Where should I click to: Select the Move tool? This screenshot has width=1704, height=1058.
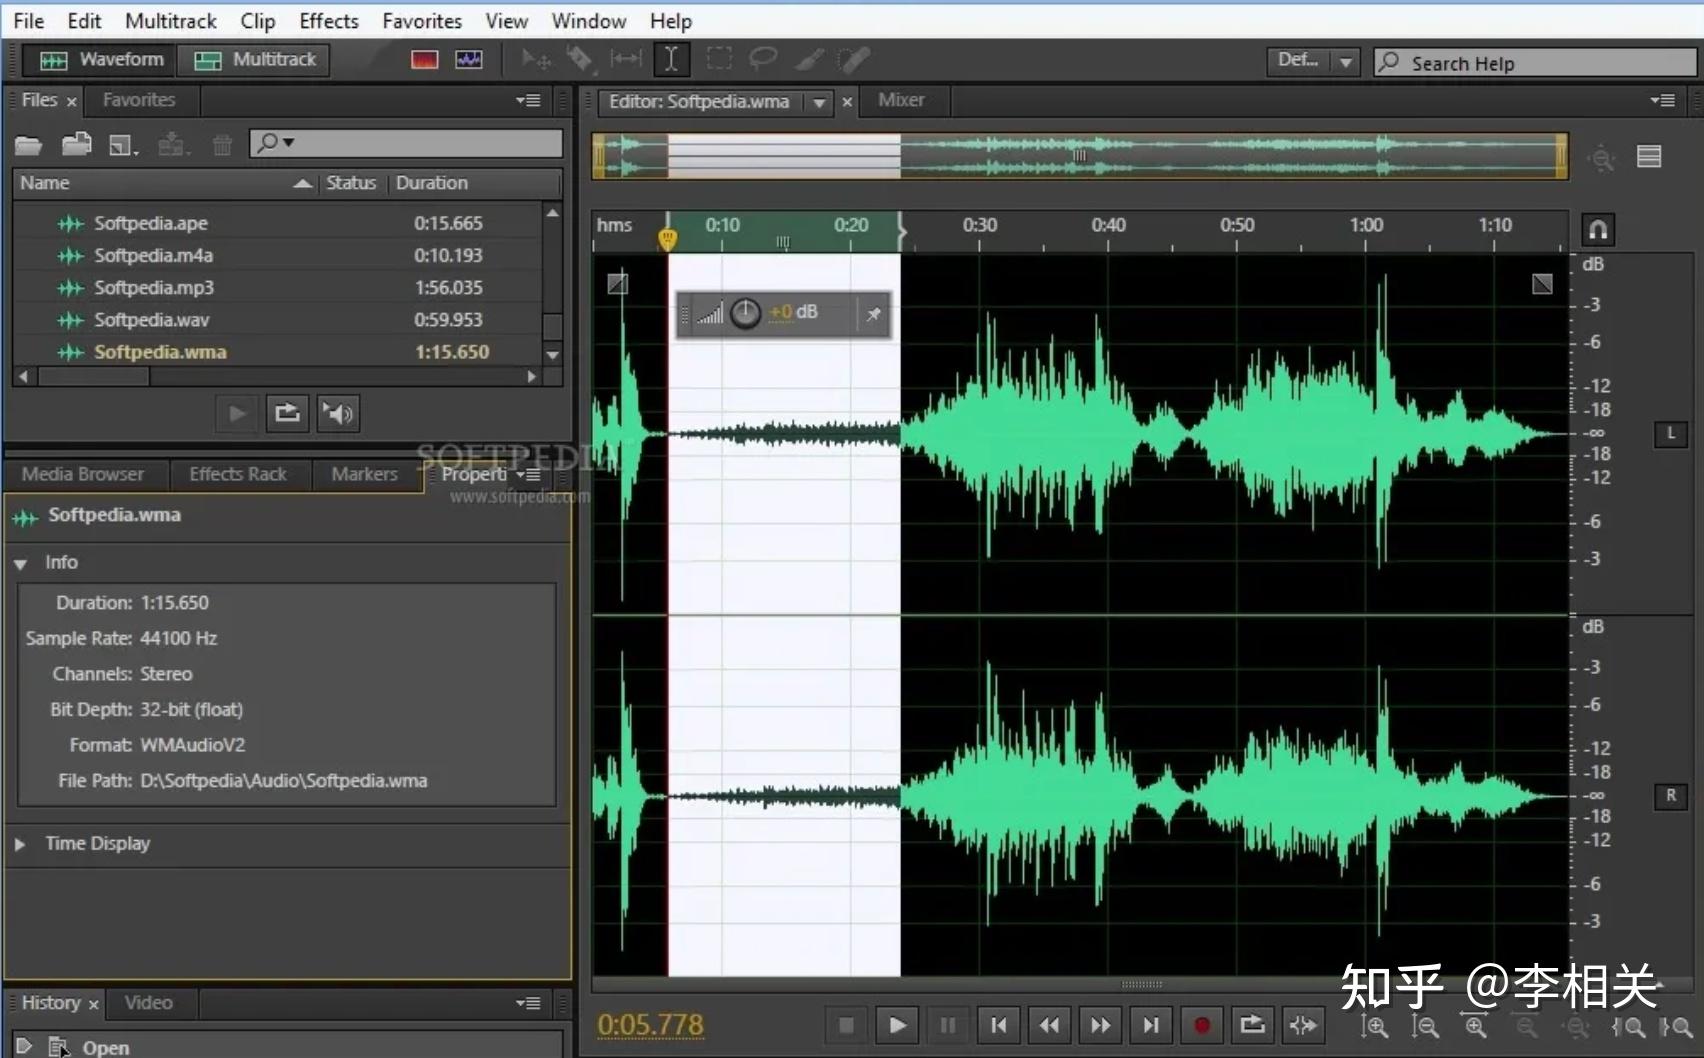tap(536, 60)
